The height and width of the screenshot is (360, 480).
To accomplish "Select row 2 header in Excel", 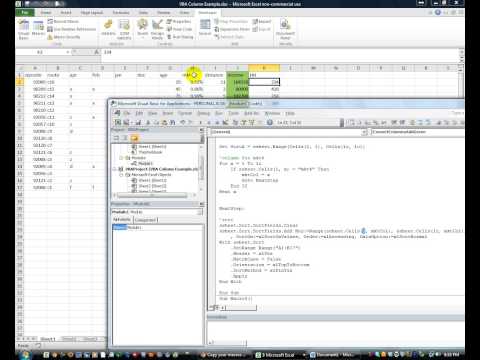I will click(x=20, y=82).
